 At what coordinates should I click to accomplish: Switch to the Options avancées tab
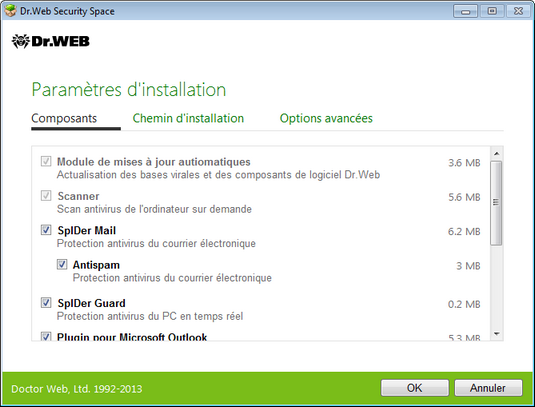(326, 118)
